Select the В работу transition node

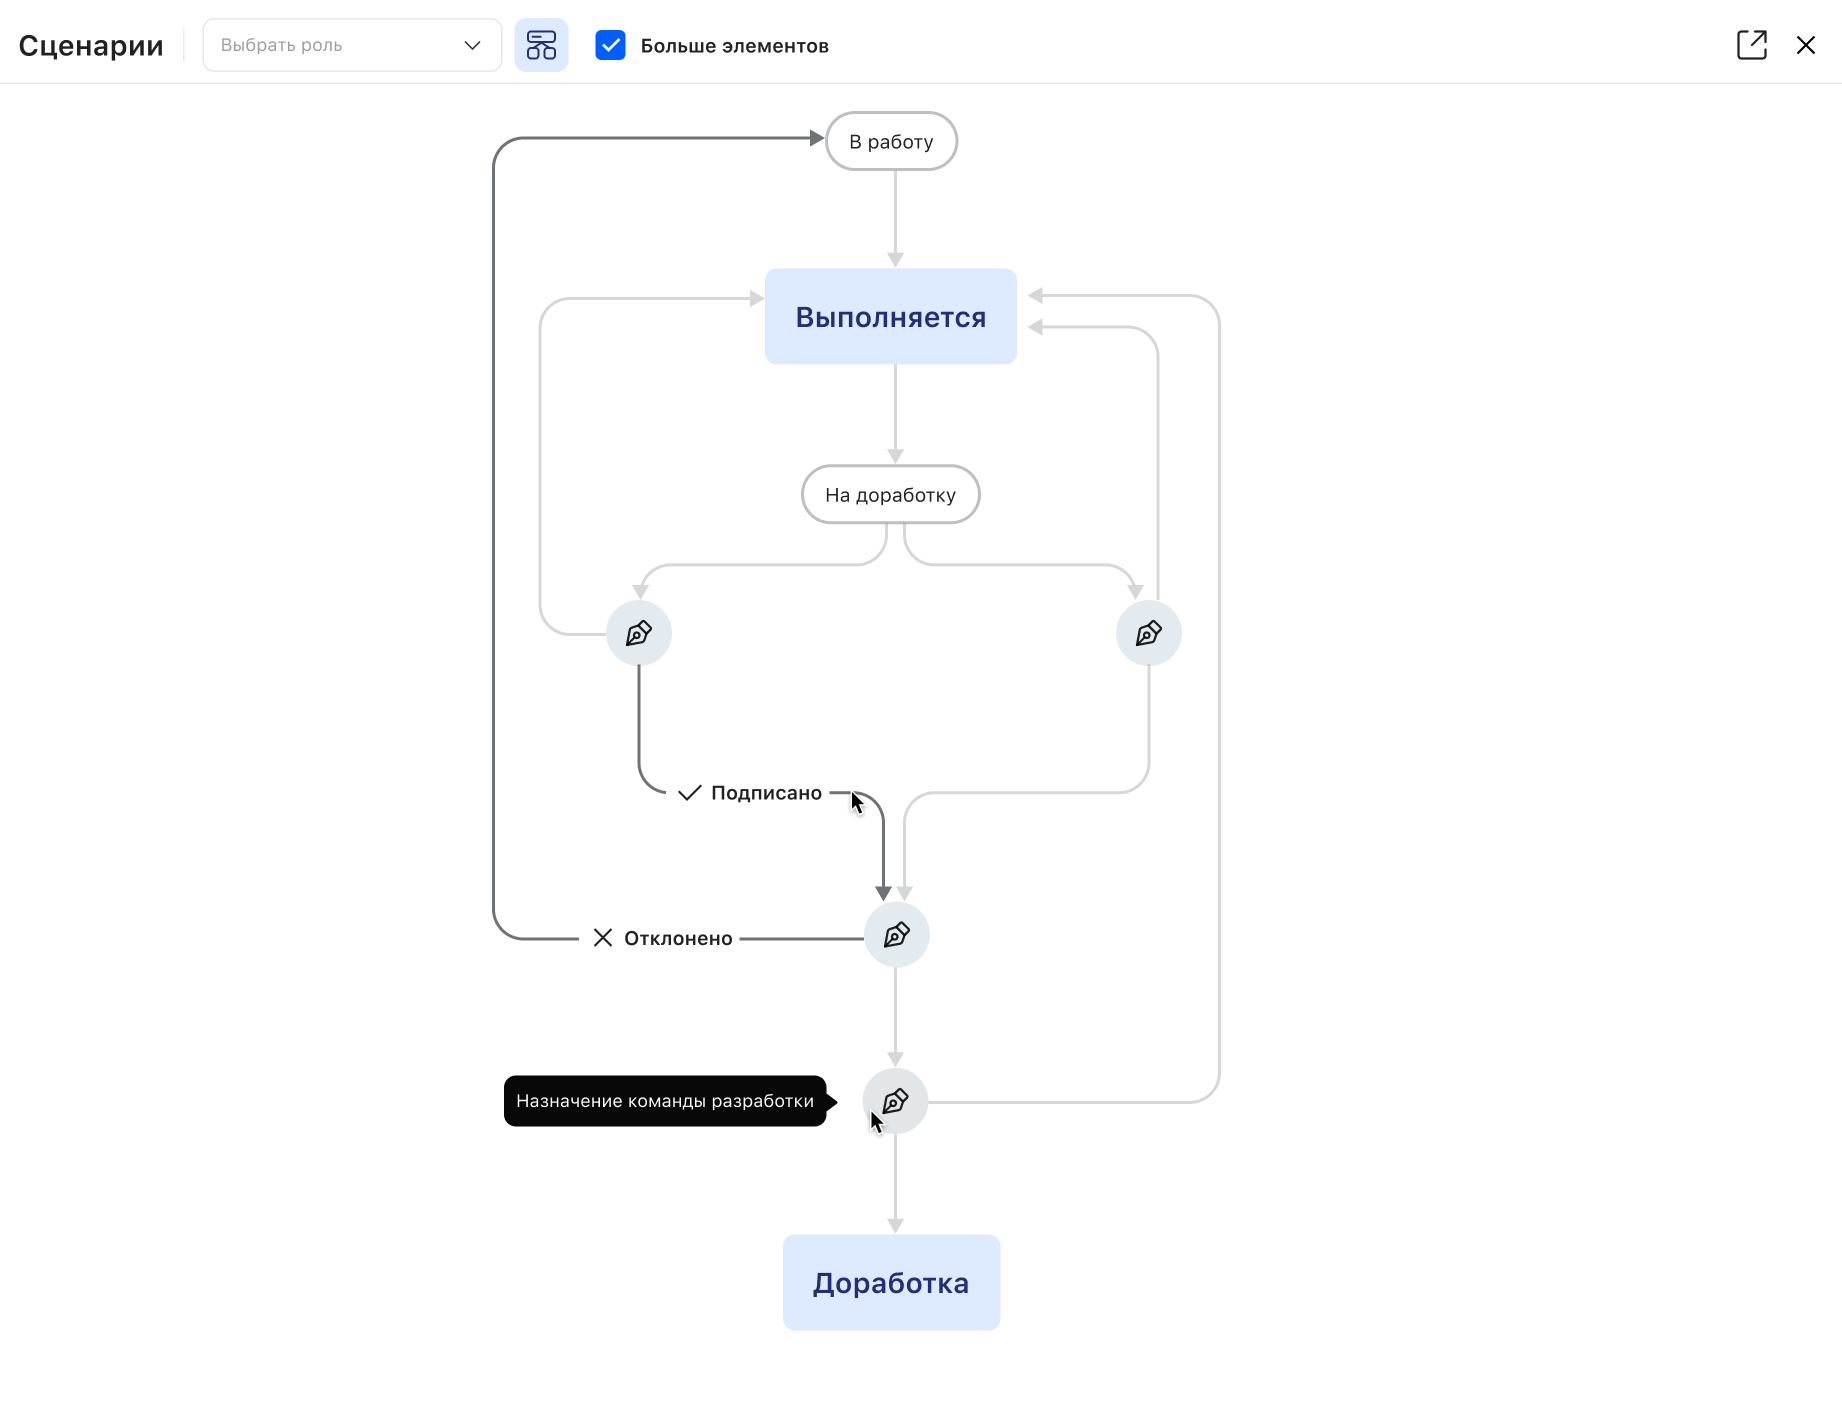point(891,141)
